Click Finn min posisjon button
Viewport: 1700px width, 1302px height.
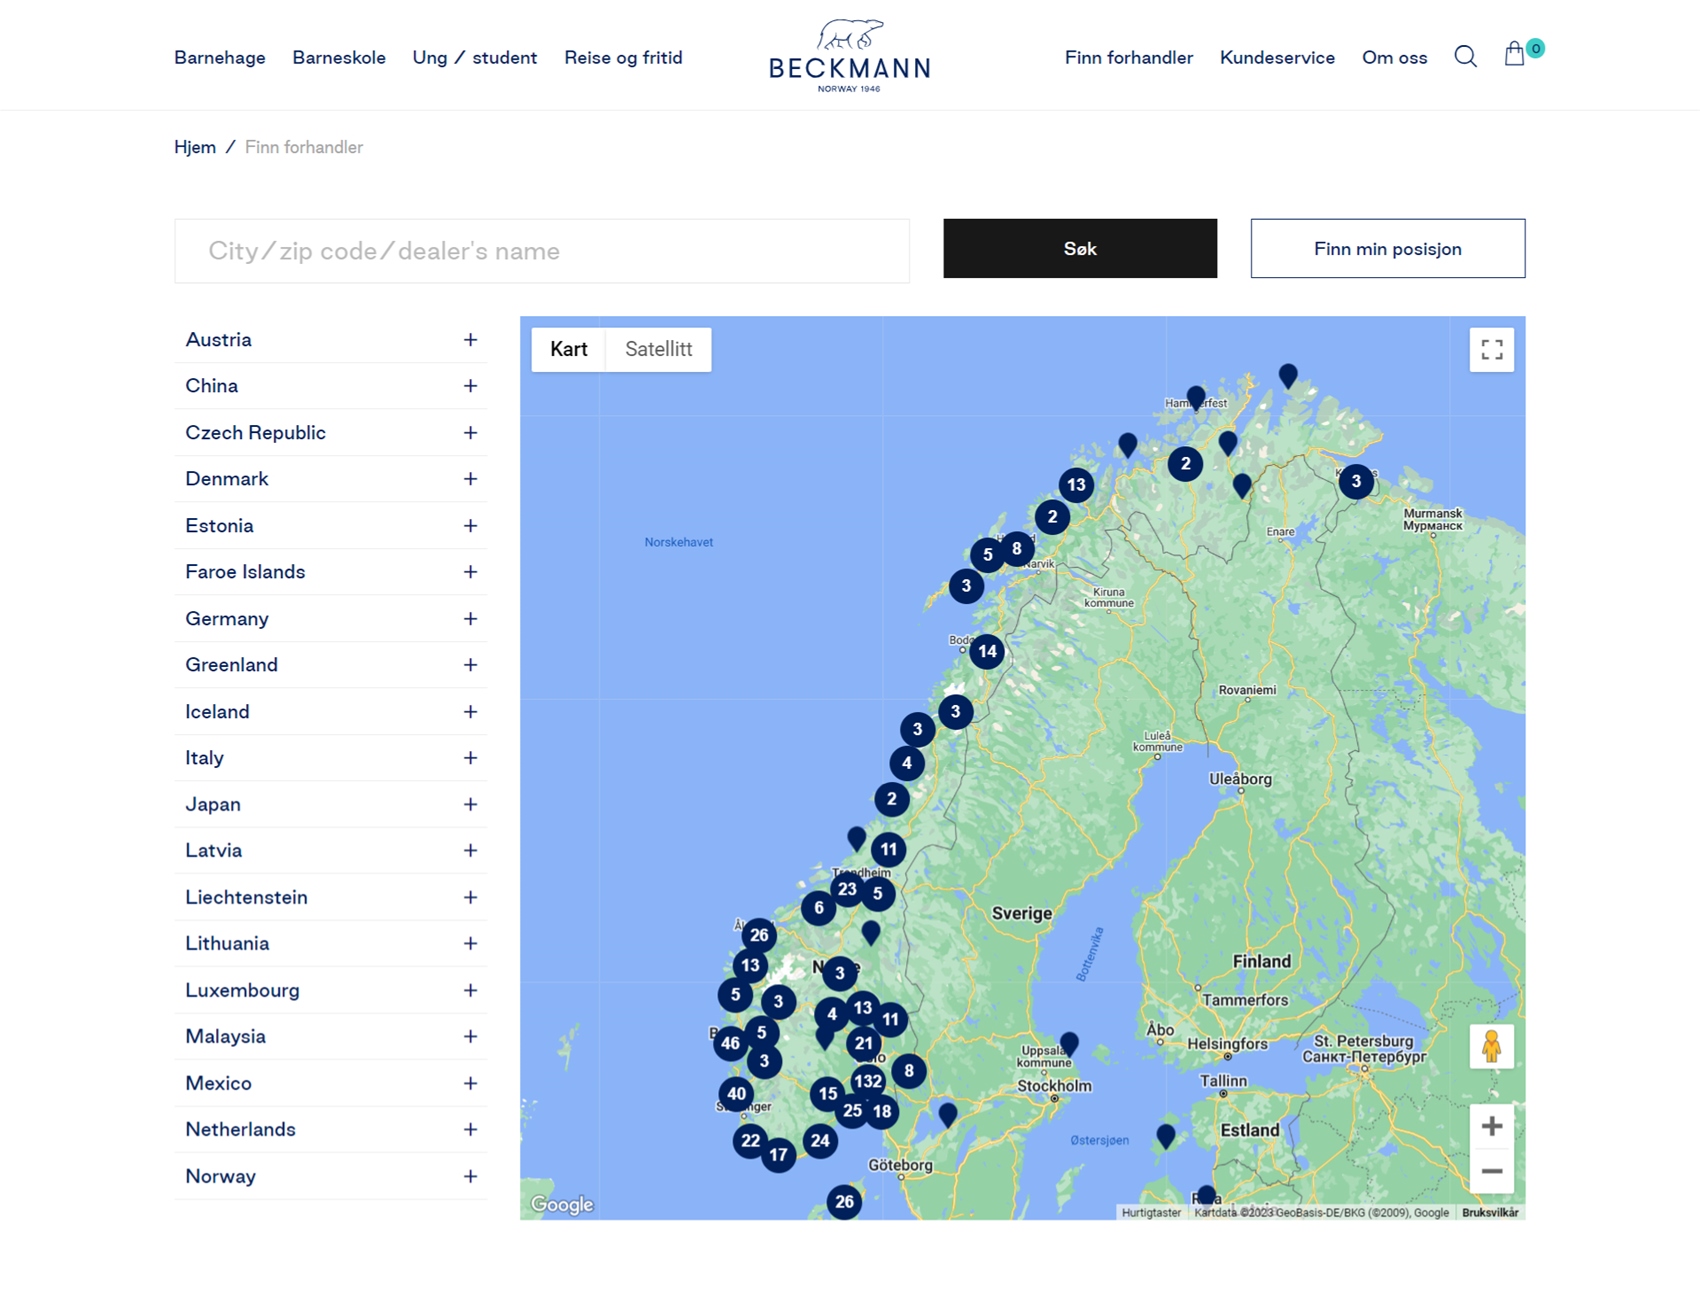1387,249
